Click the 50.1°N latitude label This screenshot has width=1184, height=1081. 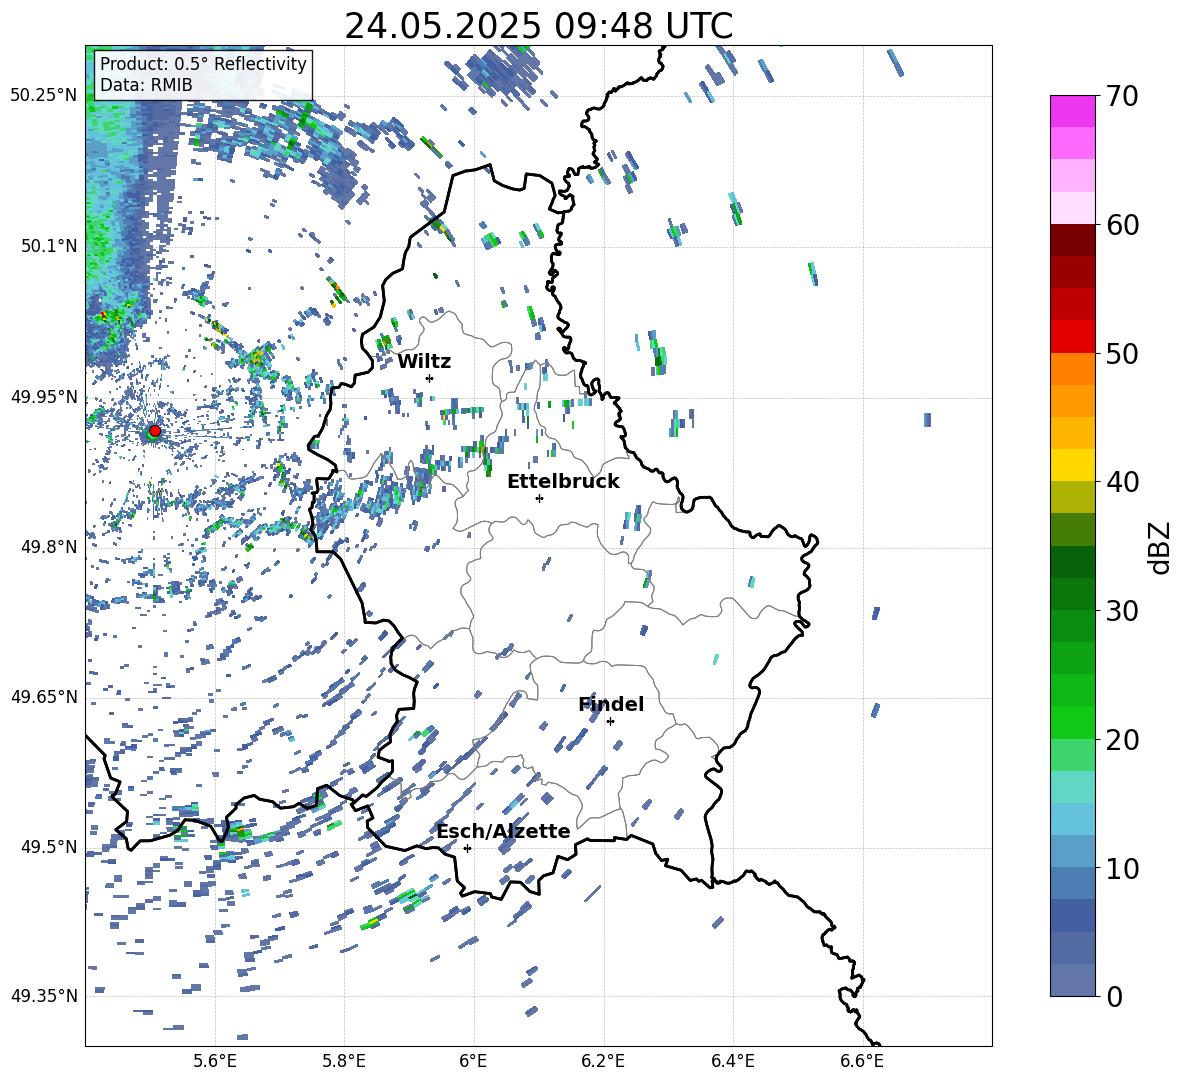(48, 246)
